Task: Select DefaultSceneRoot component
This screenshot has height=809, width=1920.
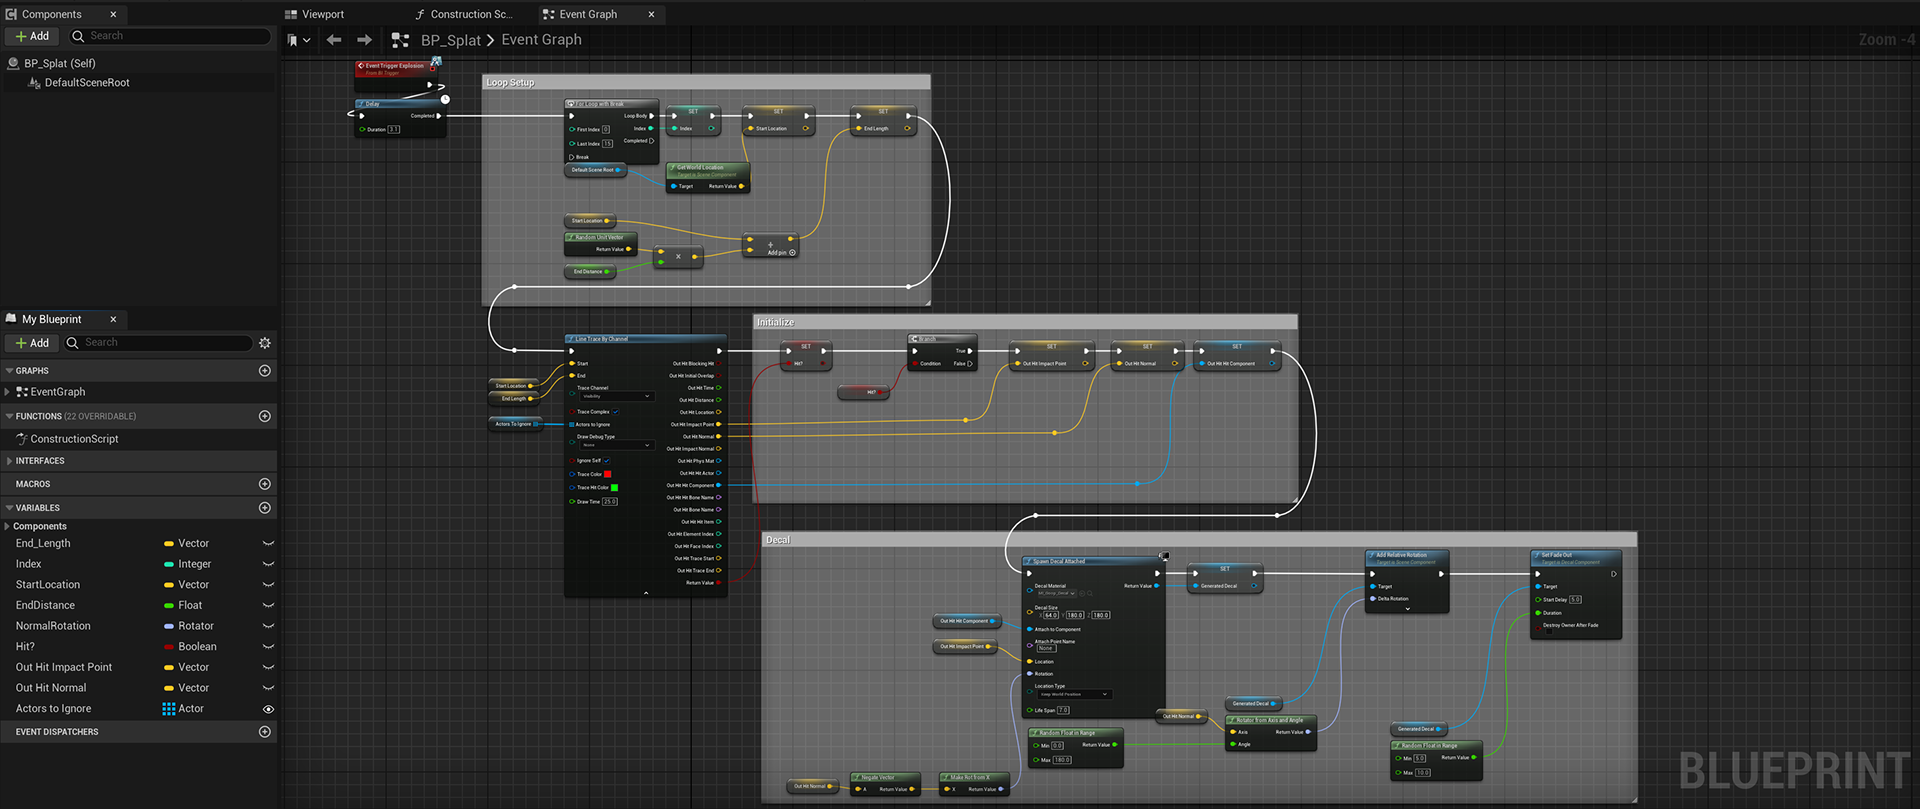Action: [87, 83]
